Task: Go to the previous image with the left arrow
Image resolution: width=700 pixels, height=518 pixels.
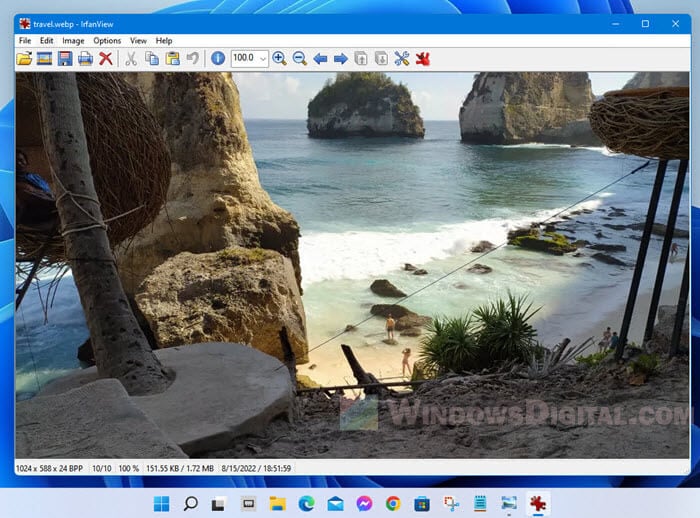Action: pos(320,58)
